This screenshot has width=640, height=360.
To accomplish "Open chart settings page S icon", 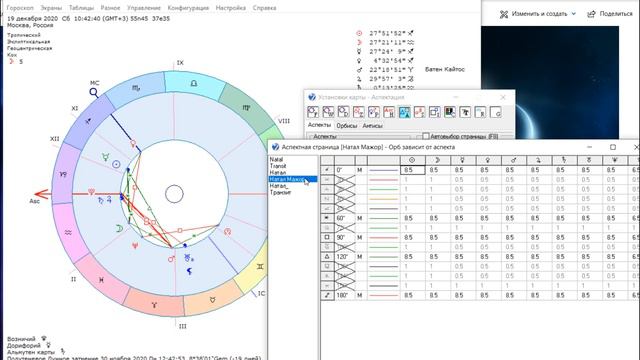I will coord(420,112).
